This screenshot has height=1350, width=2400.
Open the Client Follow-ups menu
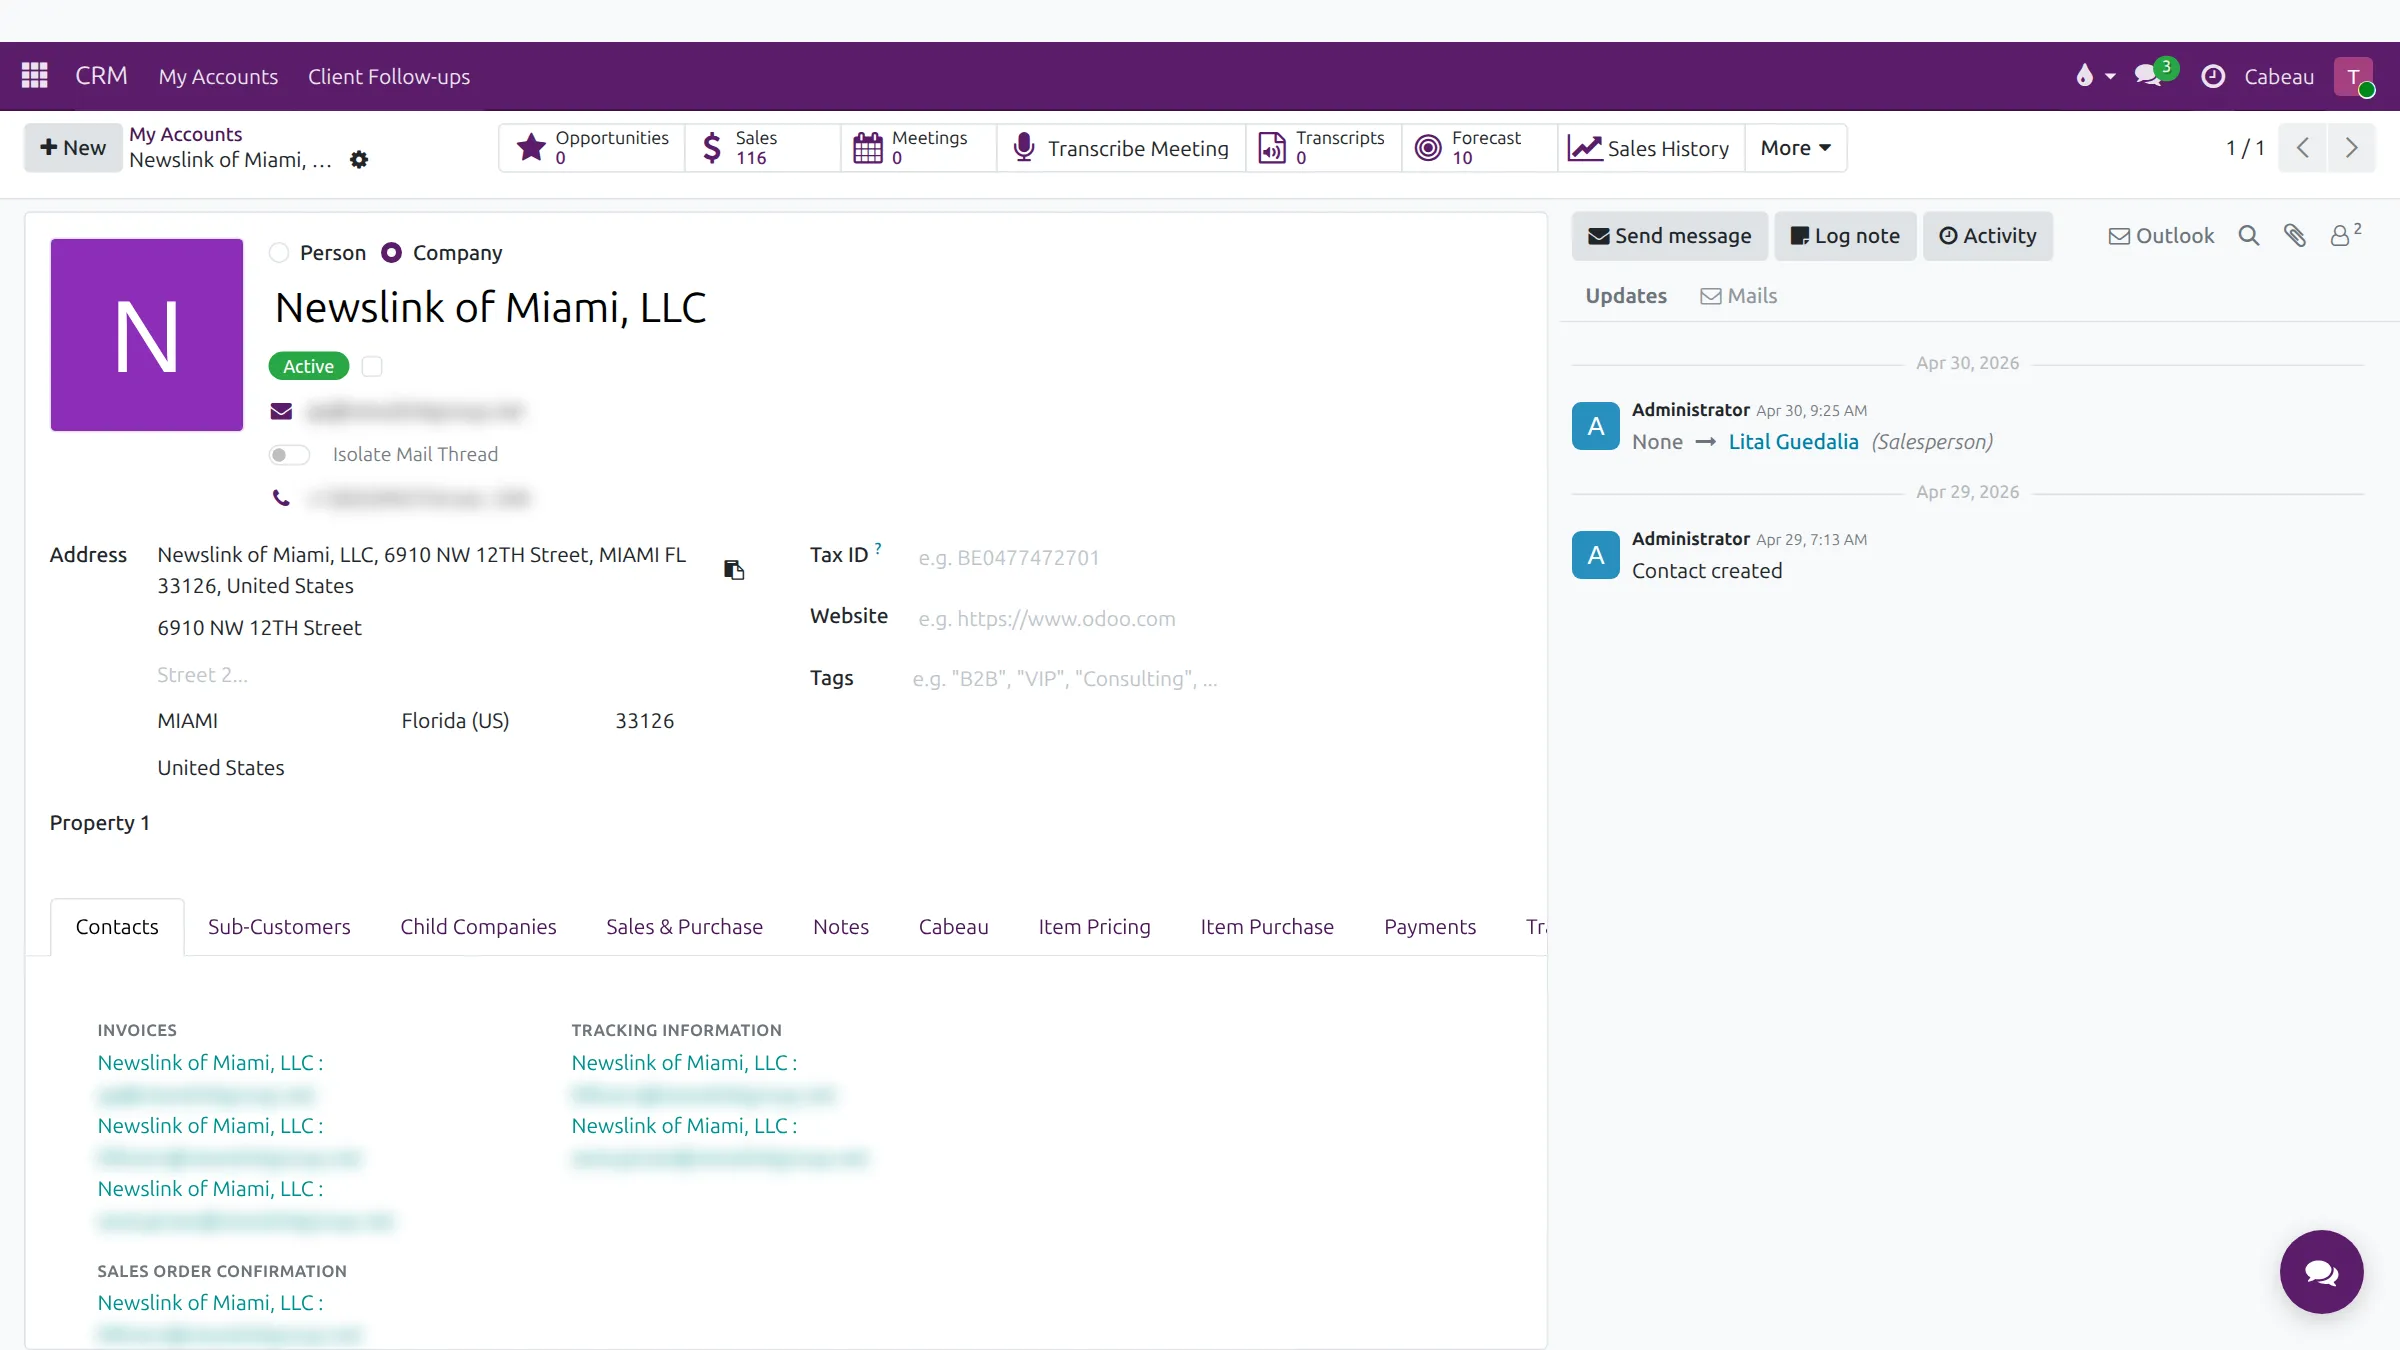[388, 77]
